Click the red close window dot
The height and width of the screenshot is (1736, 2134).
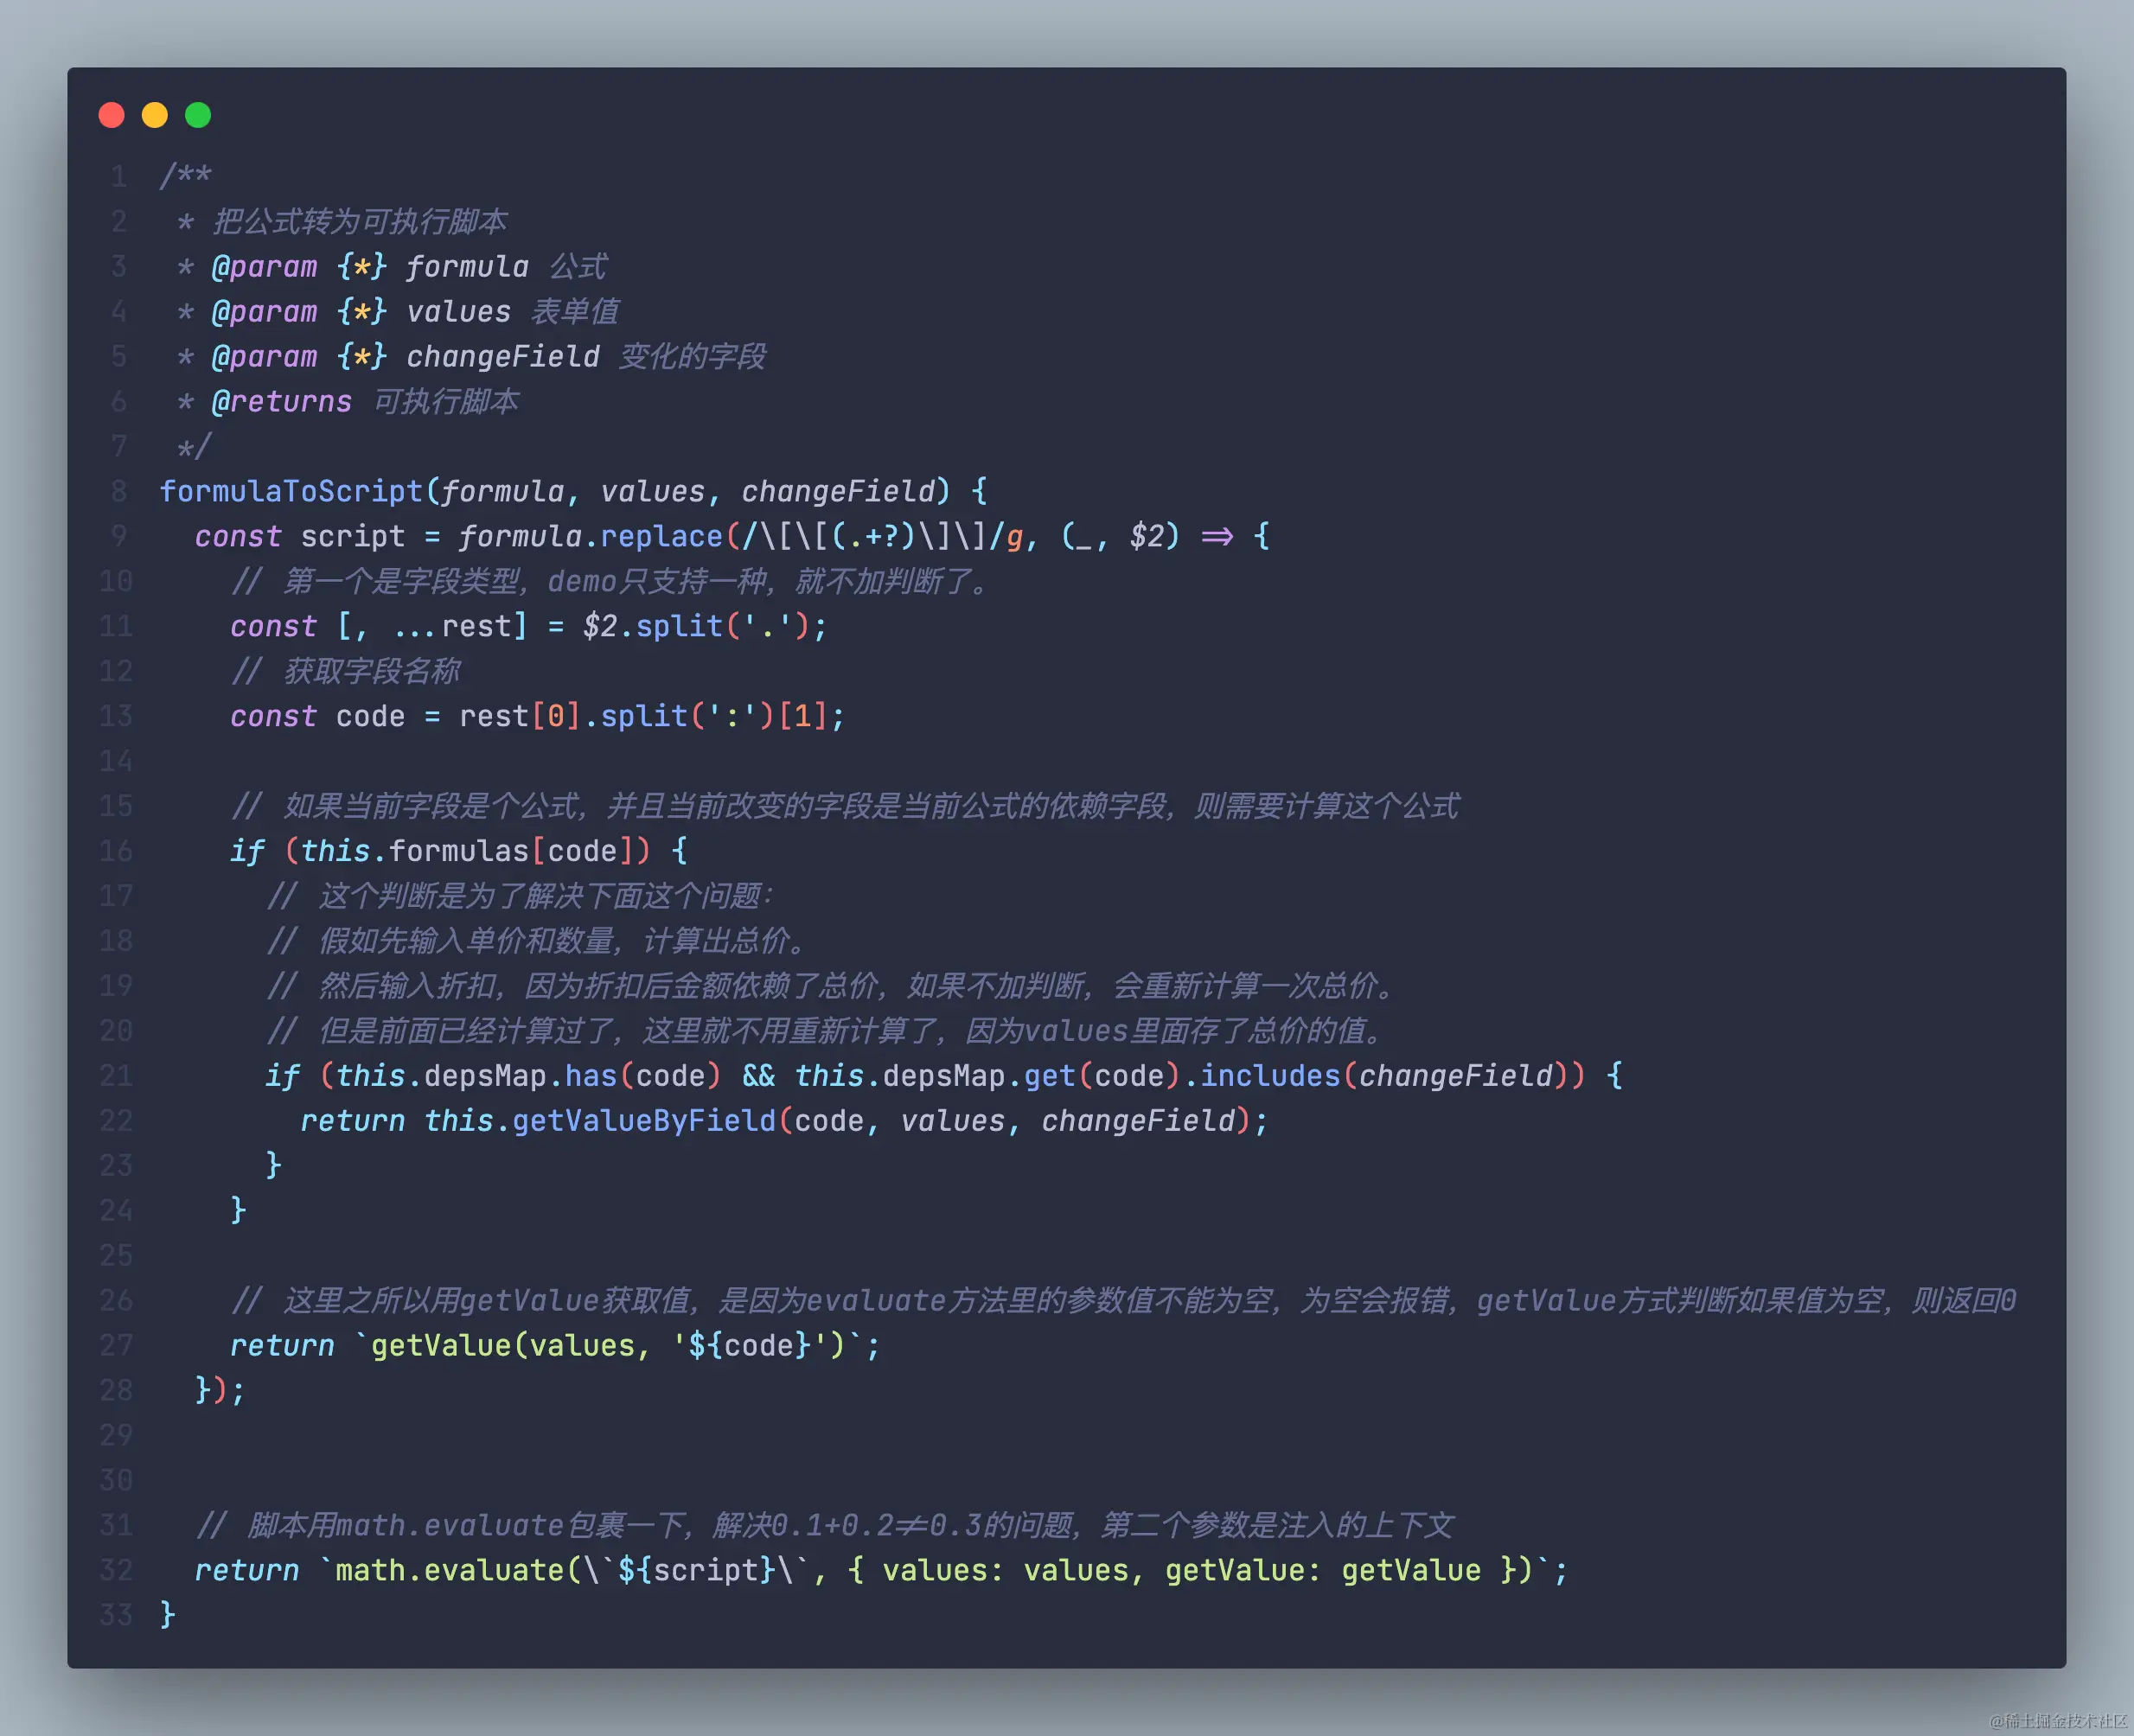(112, 115)
